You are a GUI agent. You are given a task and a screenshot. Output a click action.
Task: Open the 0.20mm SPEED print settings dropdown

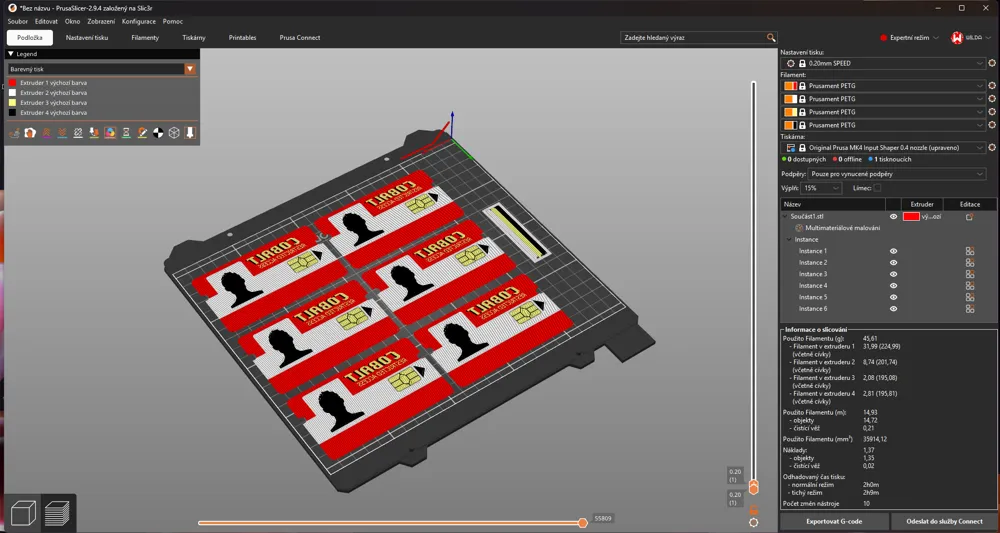tap(885, 63)
